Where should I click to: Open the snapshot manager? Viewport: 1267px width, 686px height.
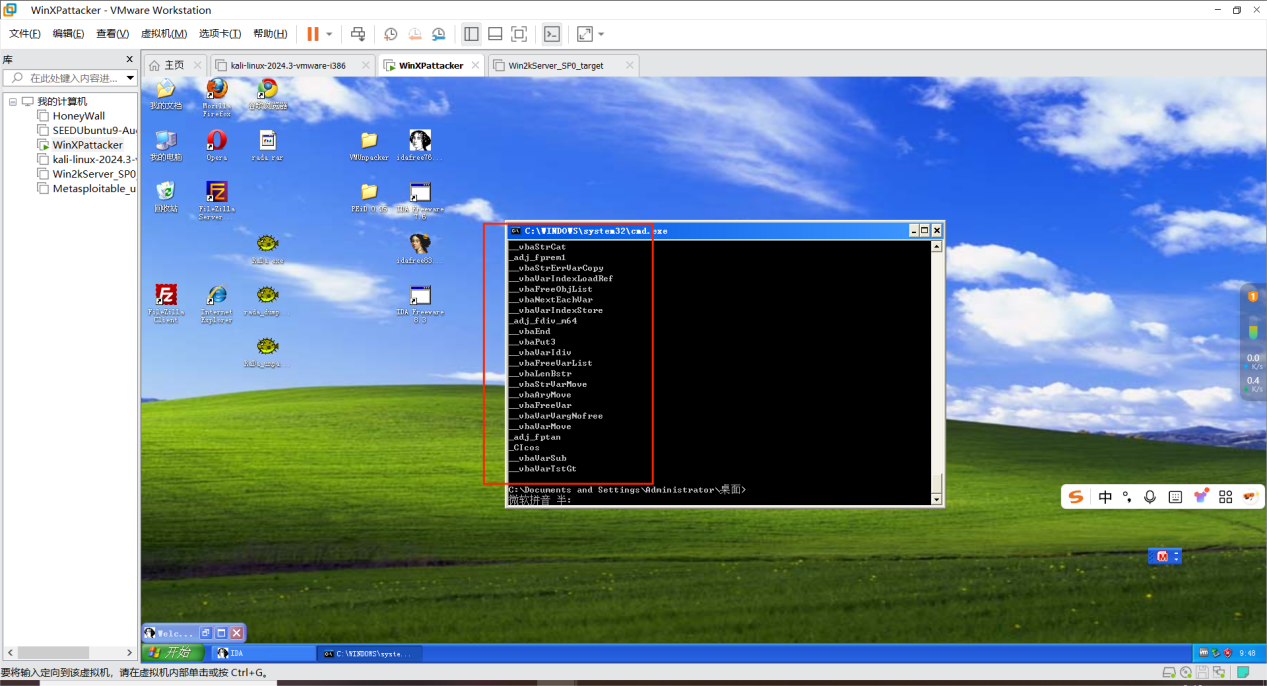point(439,34)
